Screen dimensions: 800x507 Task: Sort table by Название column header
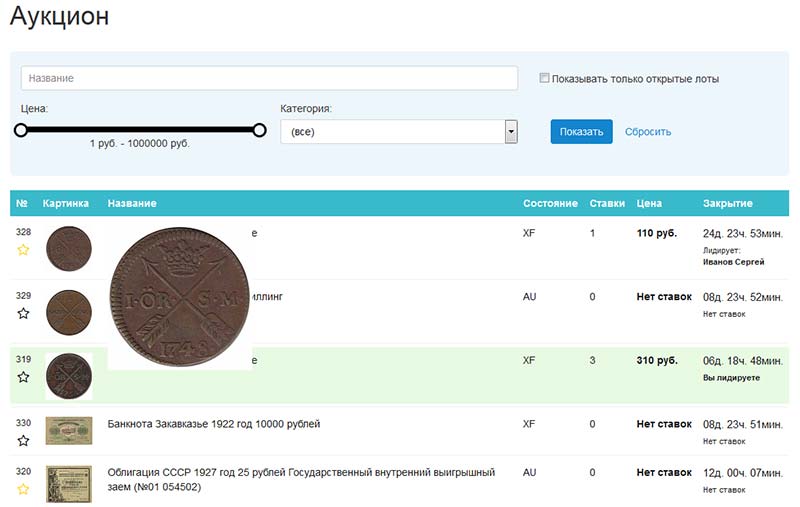132,203
